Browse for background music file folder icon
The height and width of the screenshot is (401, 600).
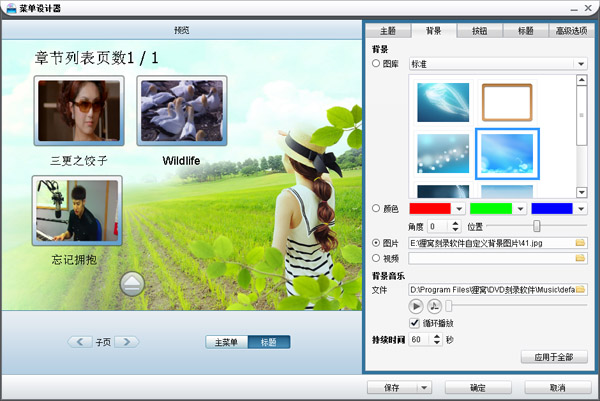pos(579,290)
